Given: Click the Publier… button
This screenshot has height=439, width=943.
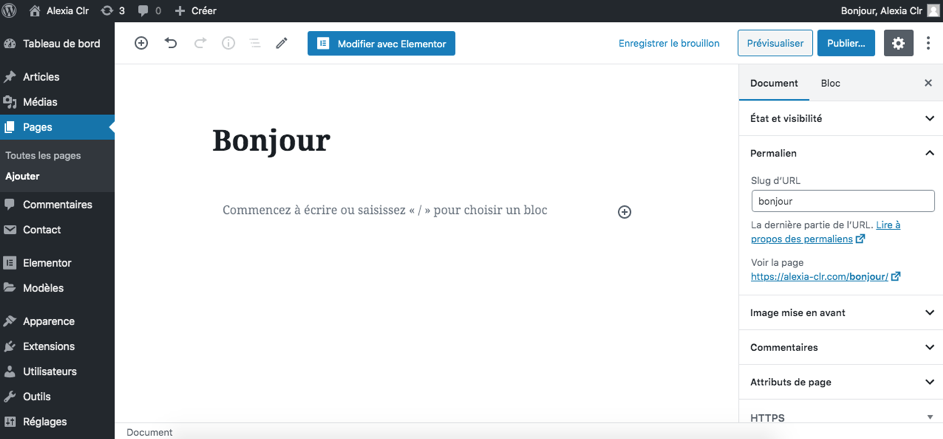Looking at the screenshot, I should click(846, 43).
